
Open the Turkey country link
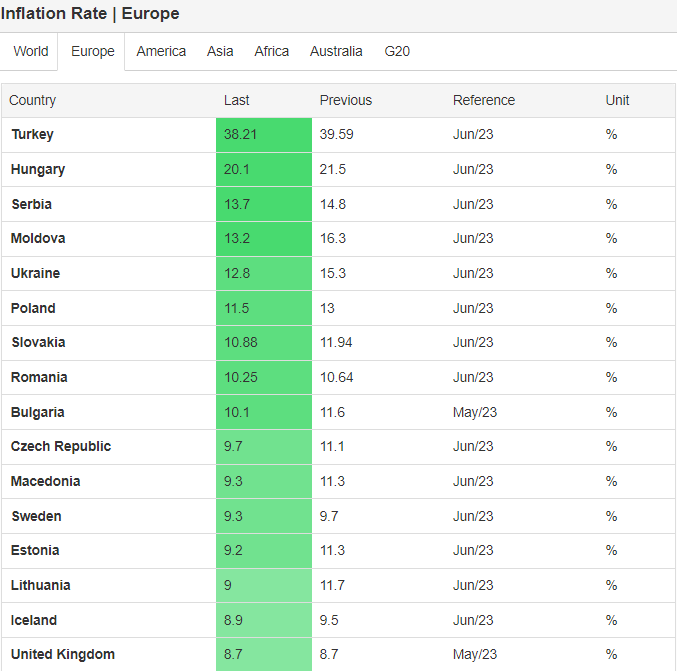point(32,135)
